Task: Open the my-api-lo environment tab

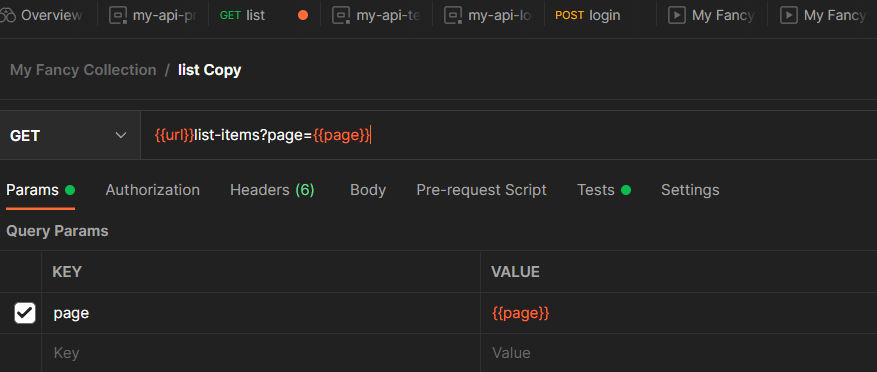Action: pyautogui.click(x=488, y=16)
